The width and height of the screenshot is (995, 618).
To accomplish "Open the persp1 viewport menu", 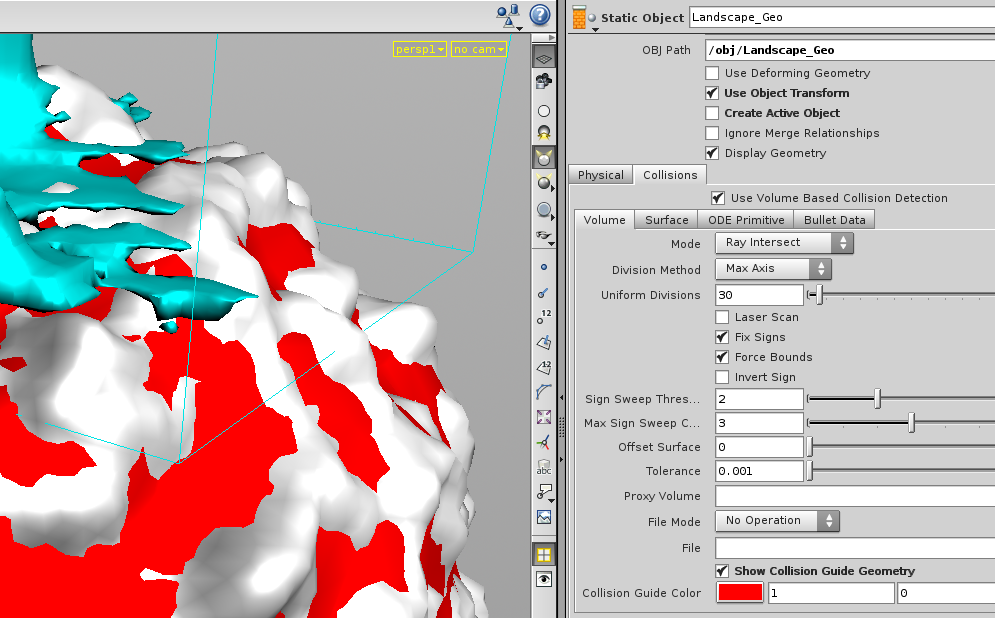I will [420, 48].
